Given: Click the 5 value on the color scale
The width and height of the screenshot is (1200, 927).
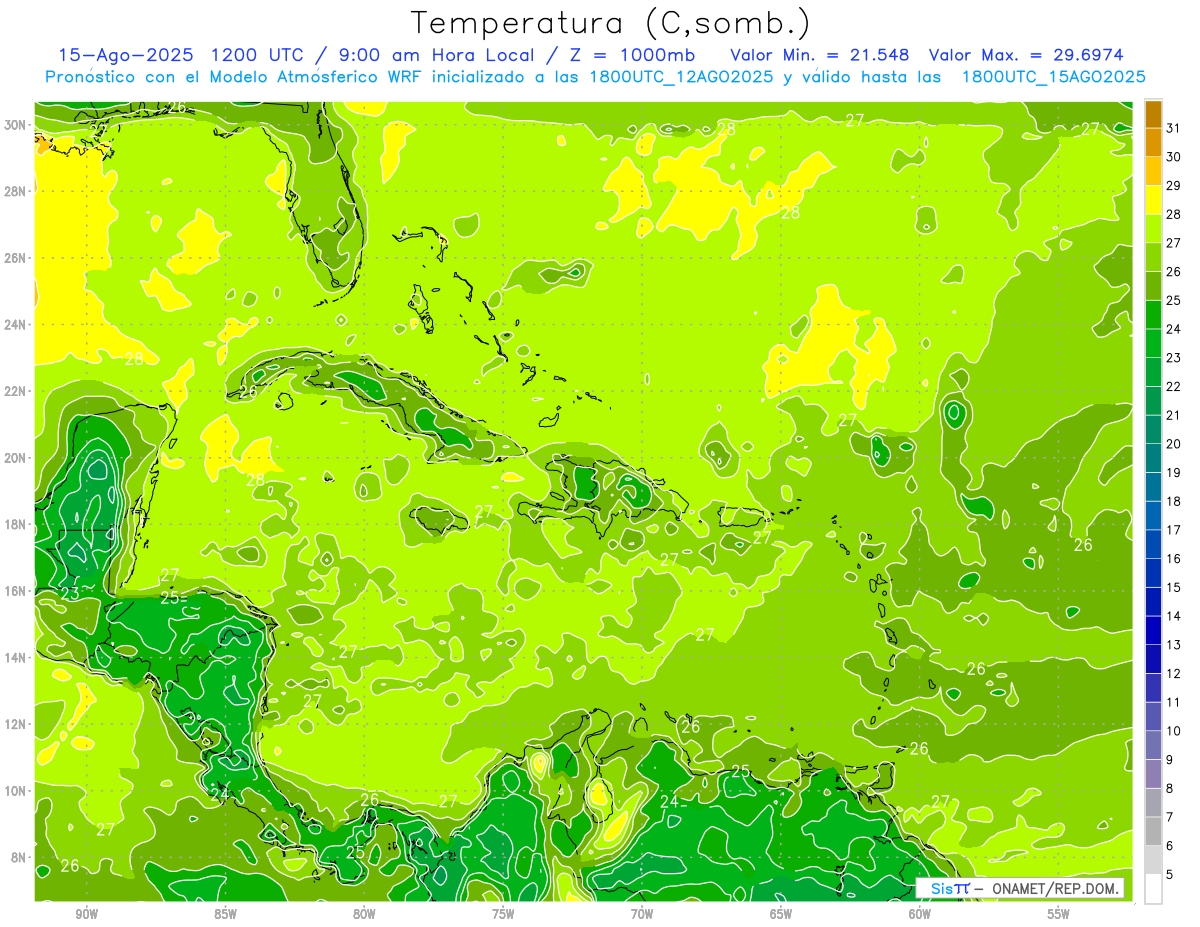Looking at the screenshot, I should (1170, 874).
